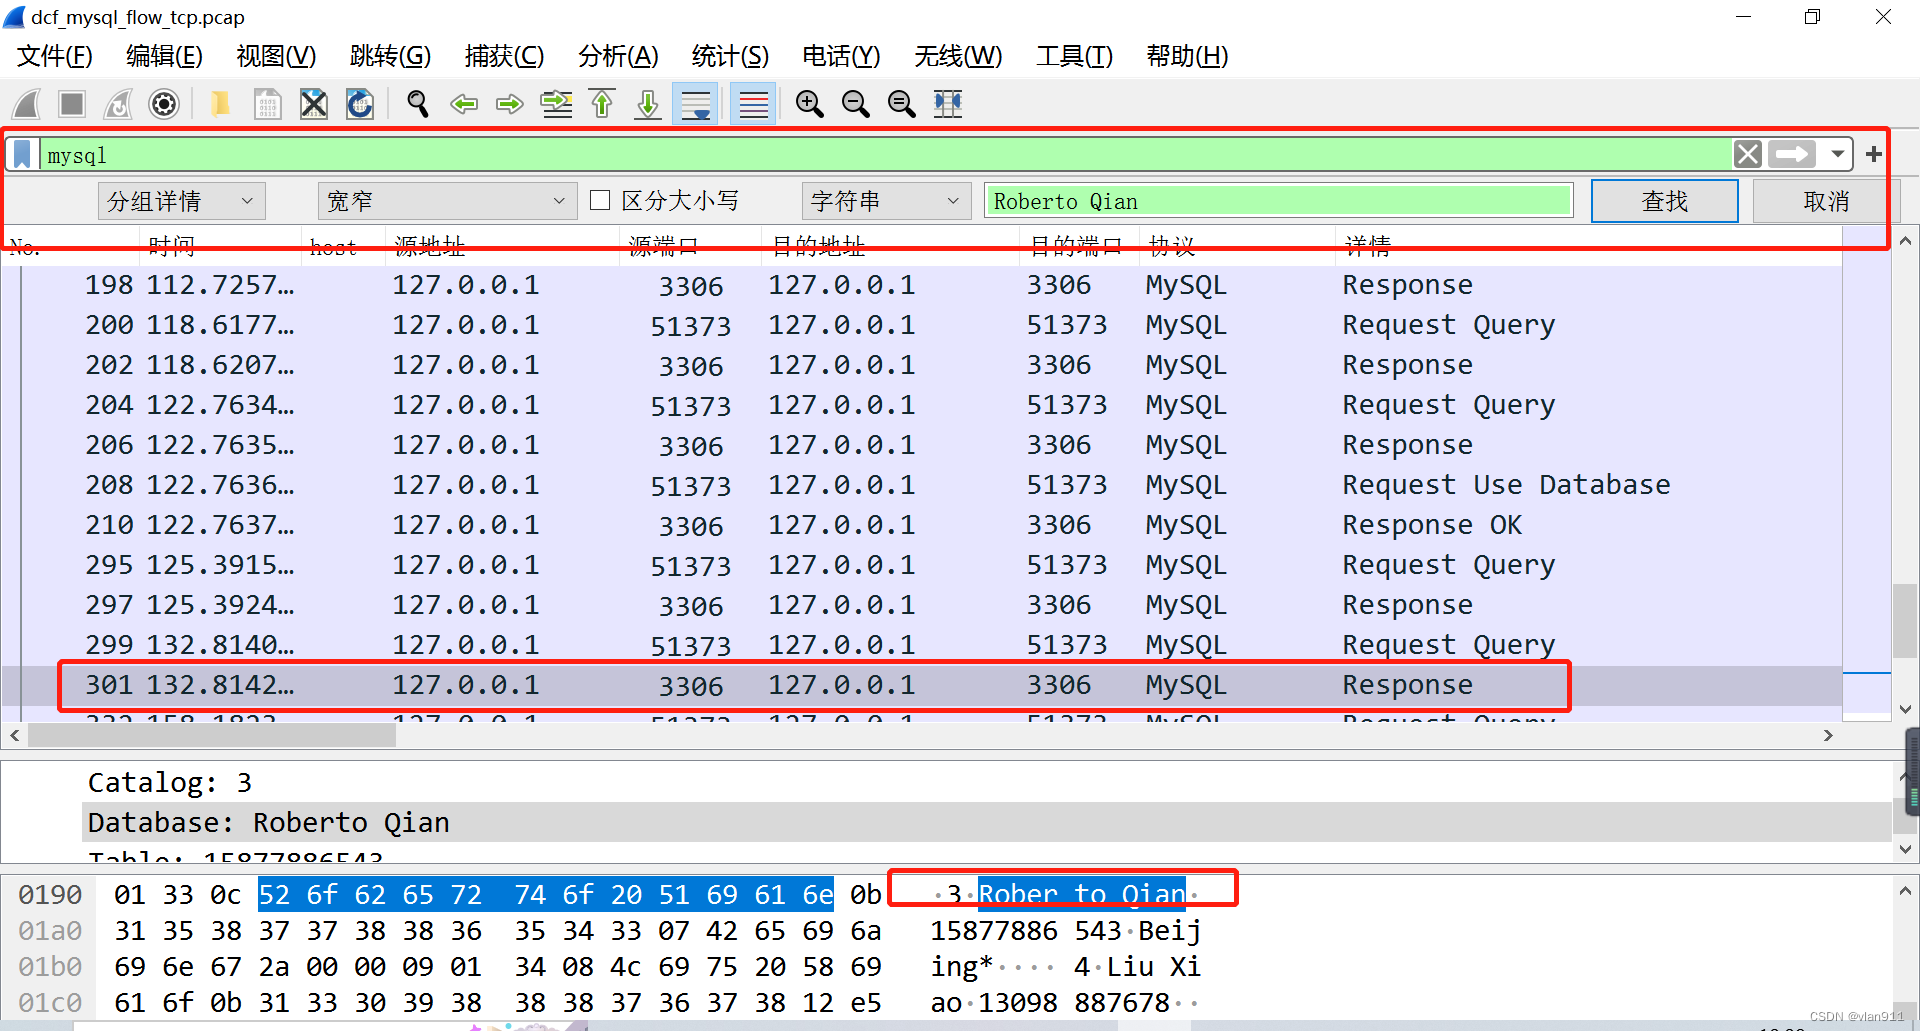Click the open capture file folder icon
Screen dimensions: 1920x1031
point(220,104)
